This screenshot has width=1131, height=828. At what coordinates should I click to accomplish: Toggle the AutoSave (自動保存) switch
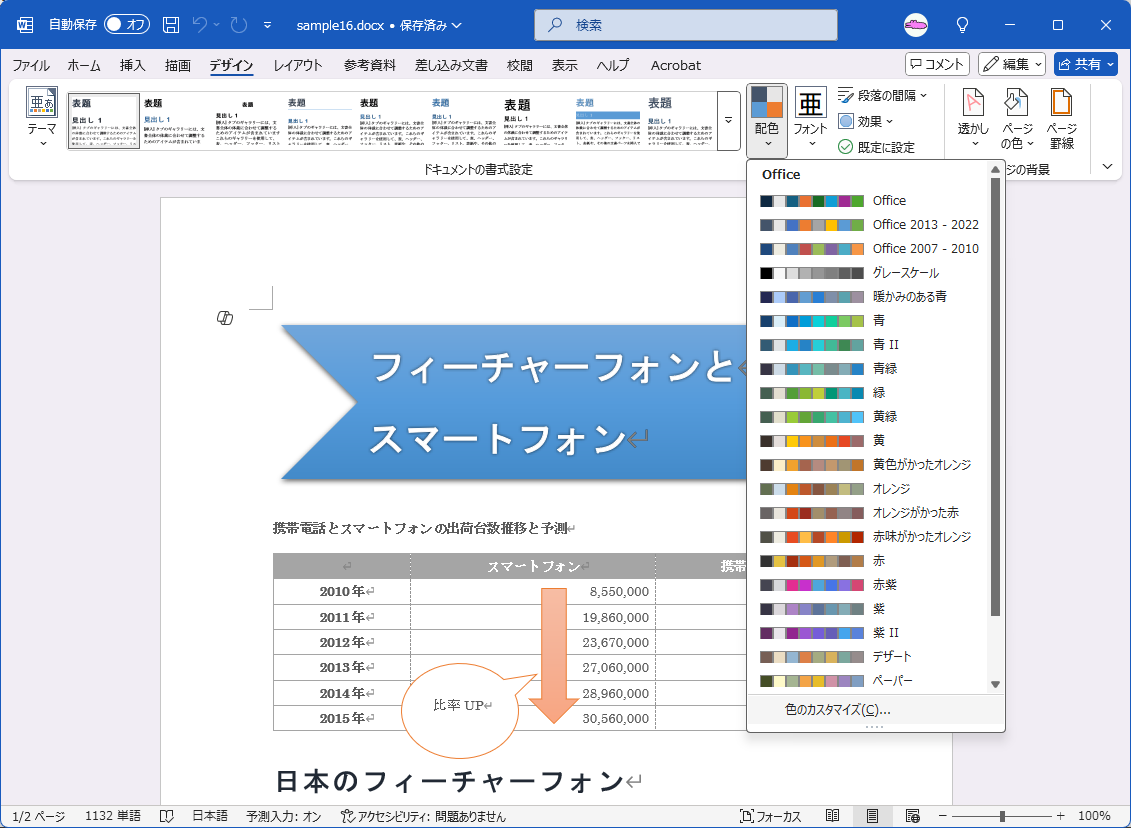pos(127,25)
